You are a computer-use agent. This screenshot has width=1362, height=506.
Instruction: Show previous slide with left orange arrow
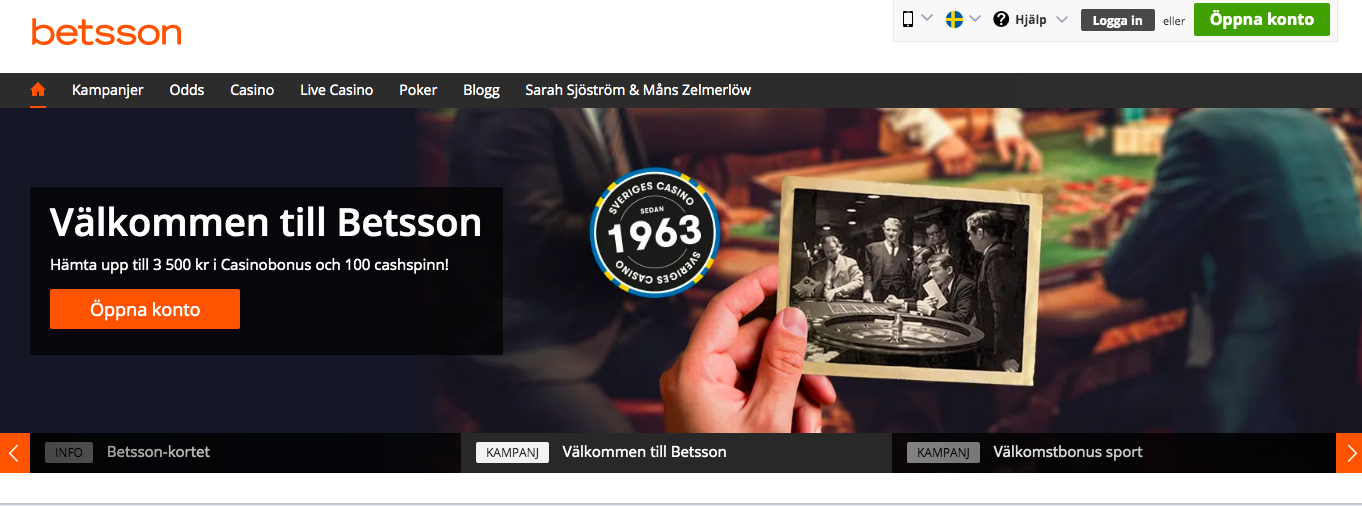pos(14,453)
